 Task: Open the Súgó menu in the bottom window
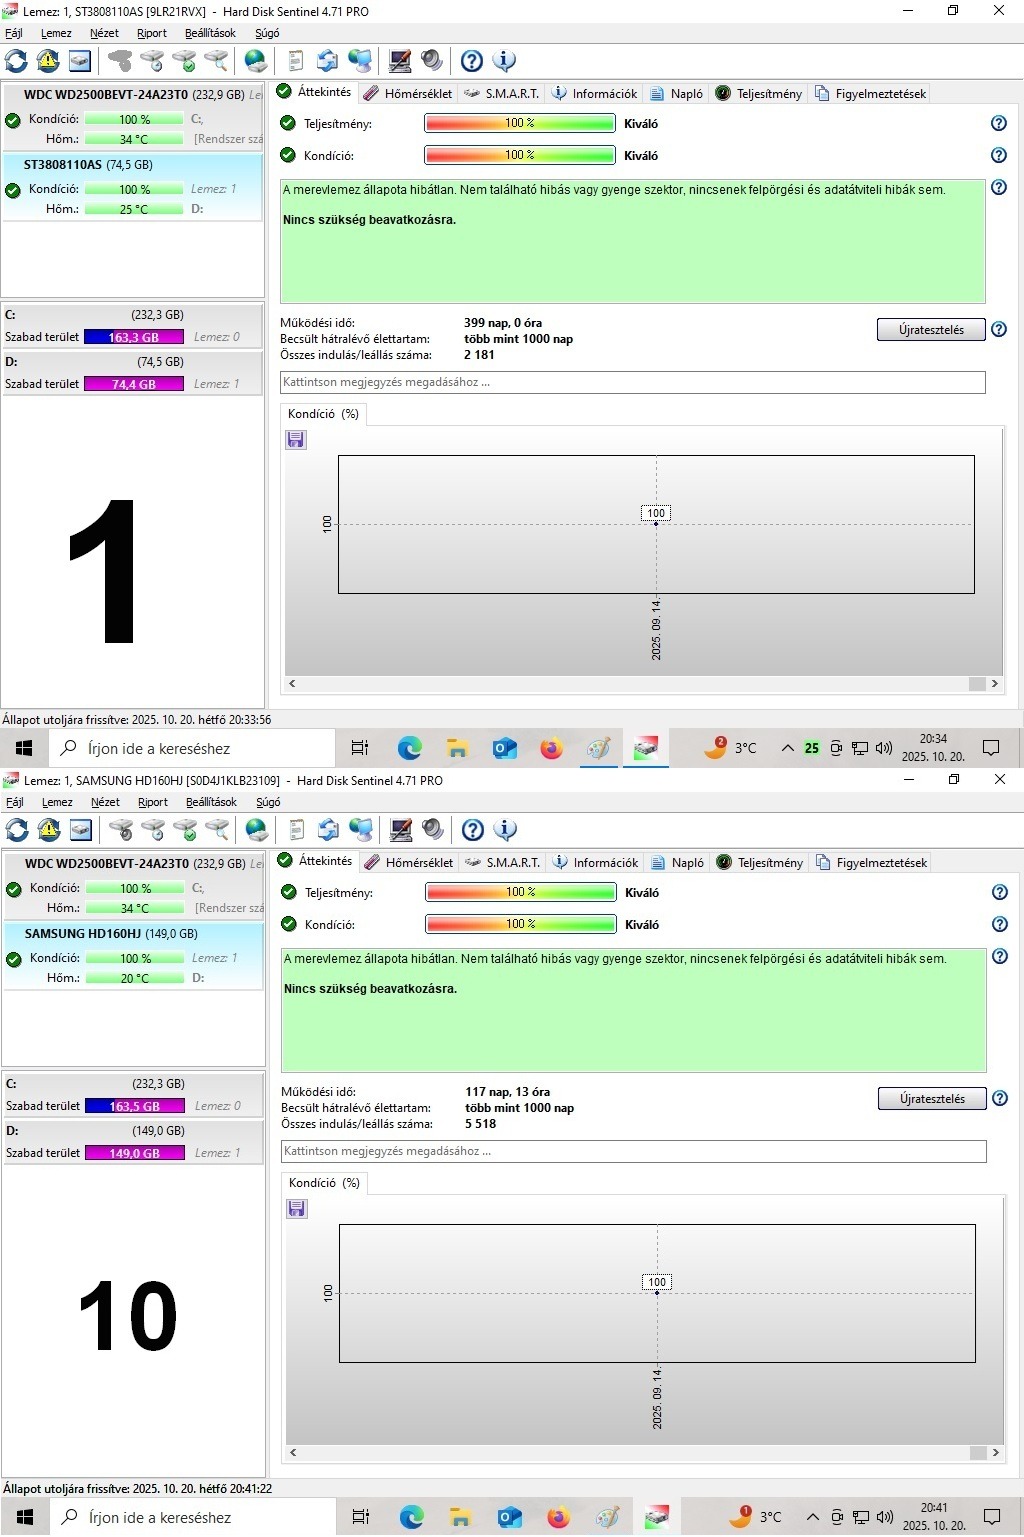pos(268,802)
